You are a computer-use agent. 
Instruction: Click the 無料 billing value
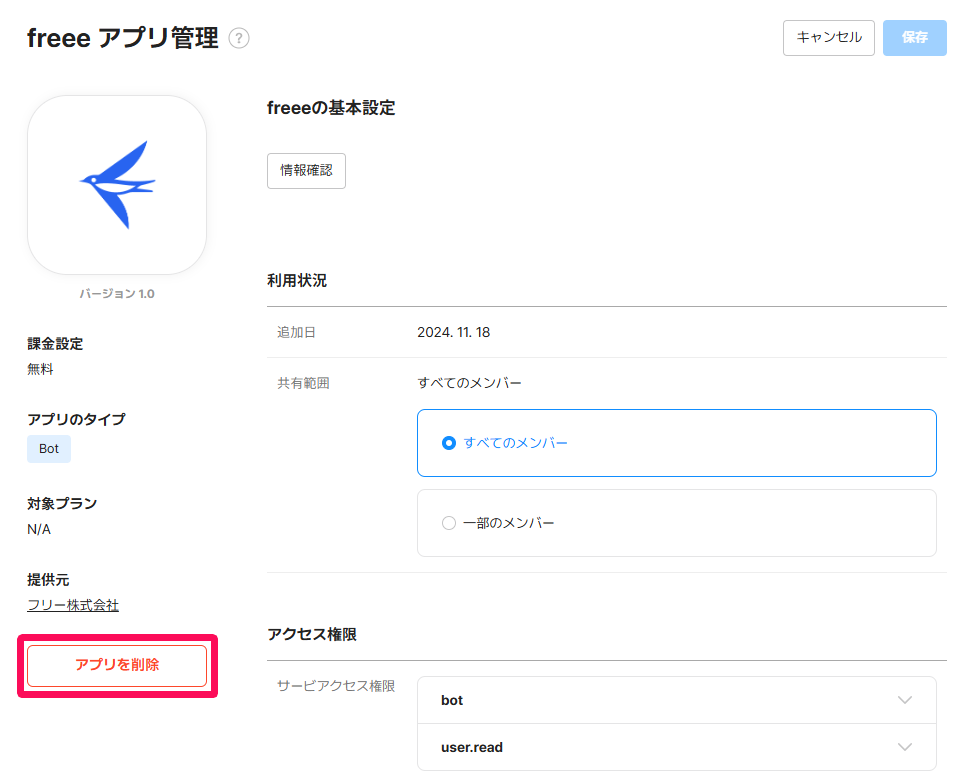pyautogui.click(x=40, y=369)
